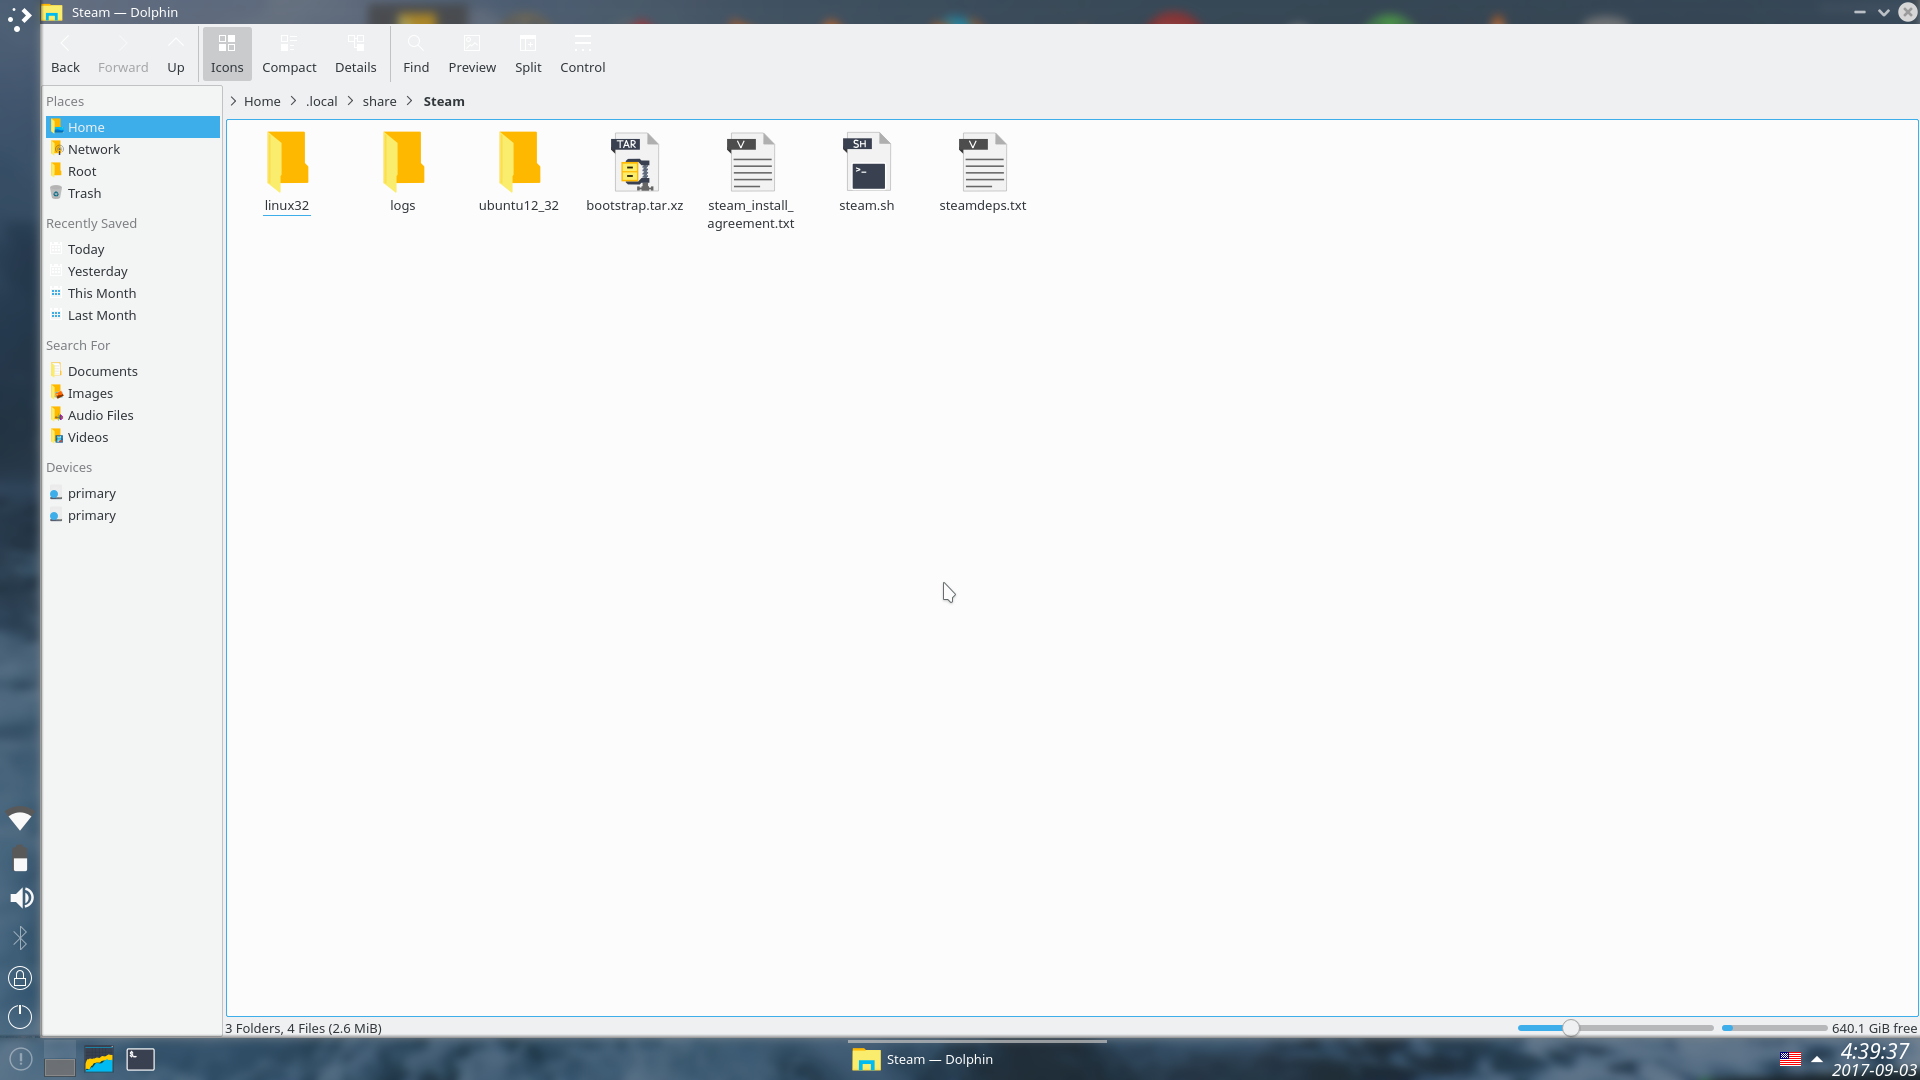This screenshot has height=1080, width=1920.
Task: Activate Steam — Dolphin taskbar entry
Action: pos(977,1059)
